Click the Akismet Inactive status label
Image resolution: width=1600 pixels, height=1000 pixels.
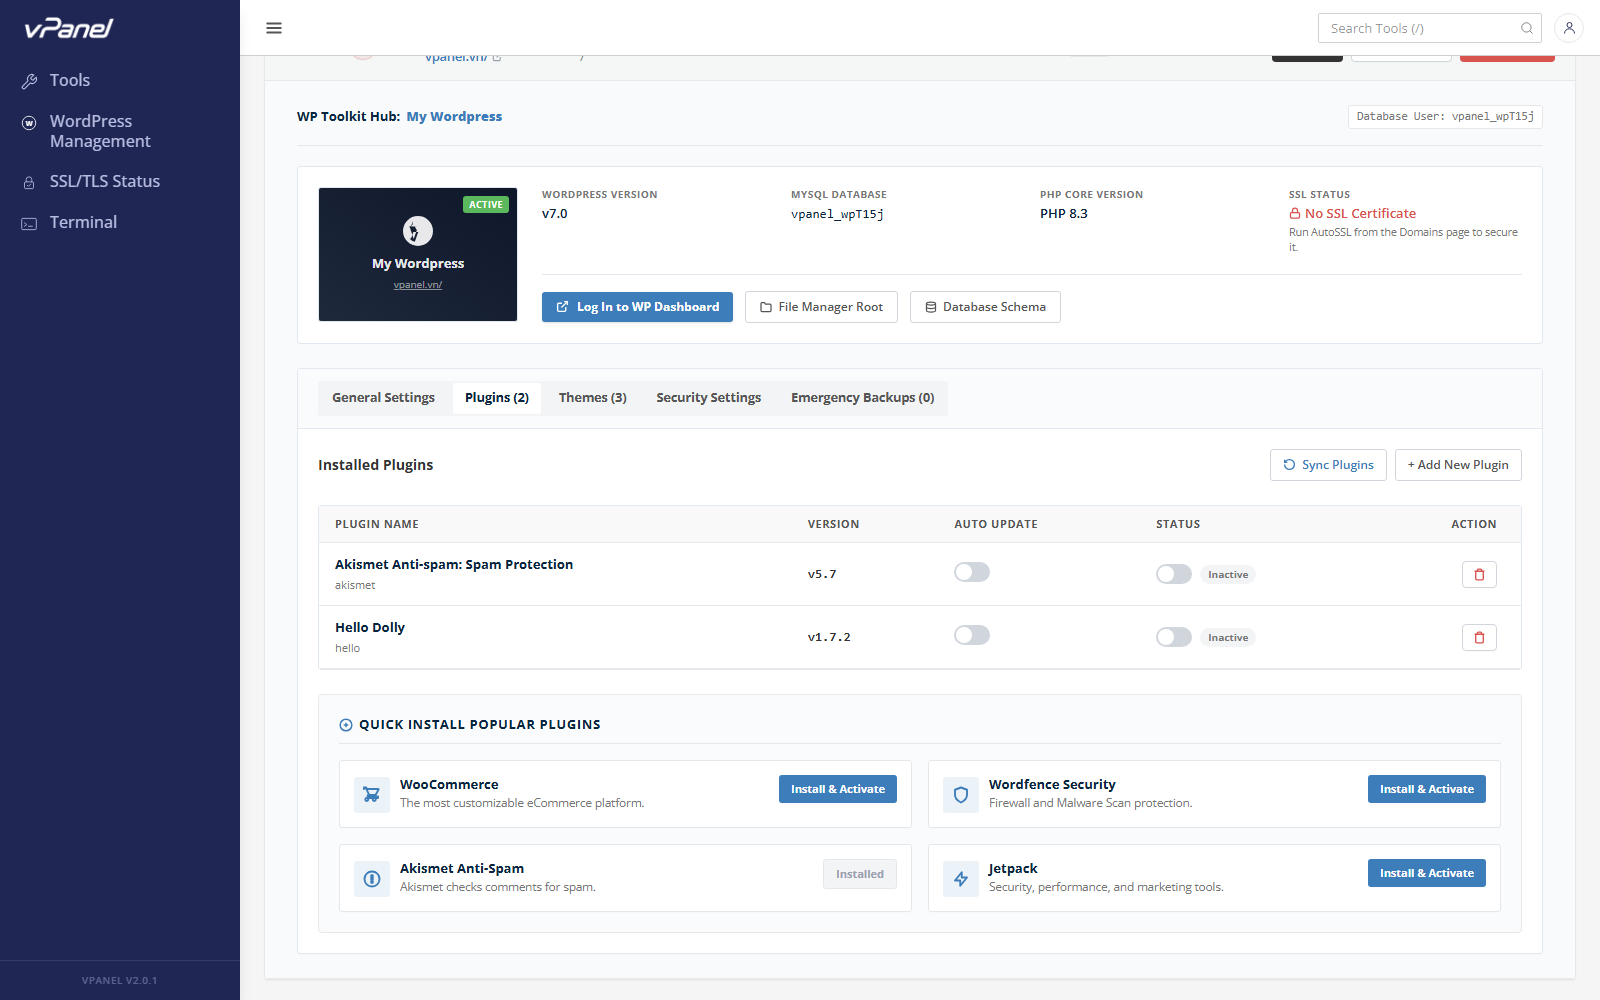pos(1228,575)
